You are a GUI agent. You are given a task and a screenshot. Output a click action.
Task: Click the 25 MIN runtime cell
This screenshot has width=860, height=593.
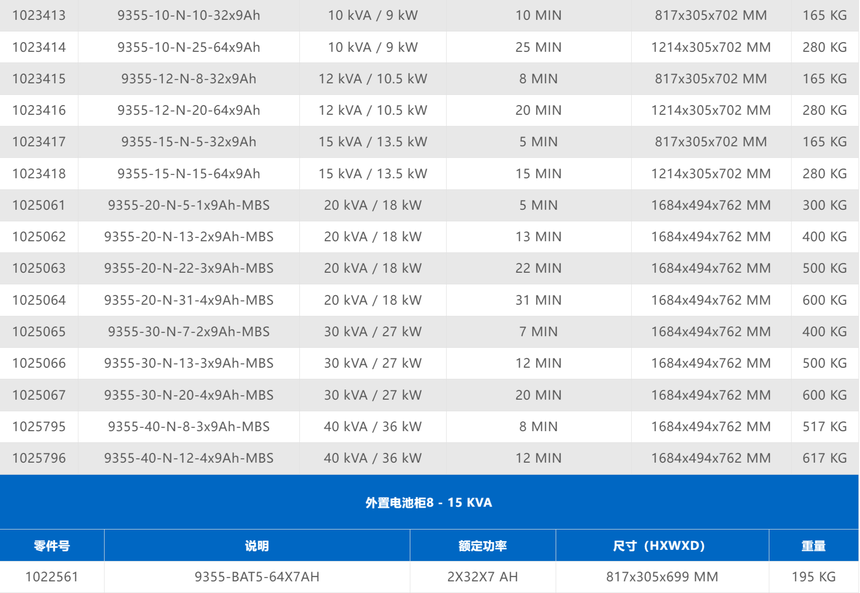coord(539,47)
